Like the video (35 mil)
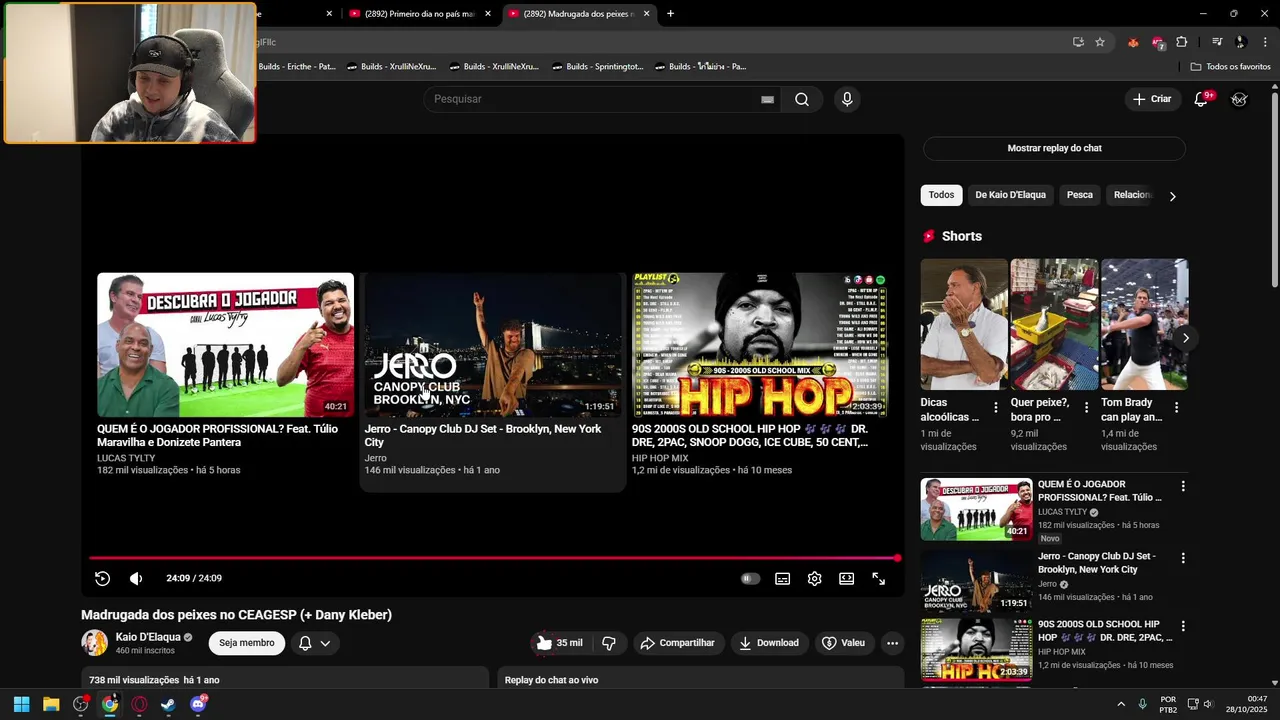Screen dimensions: 1280x720 558,643
